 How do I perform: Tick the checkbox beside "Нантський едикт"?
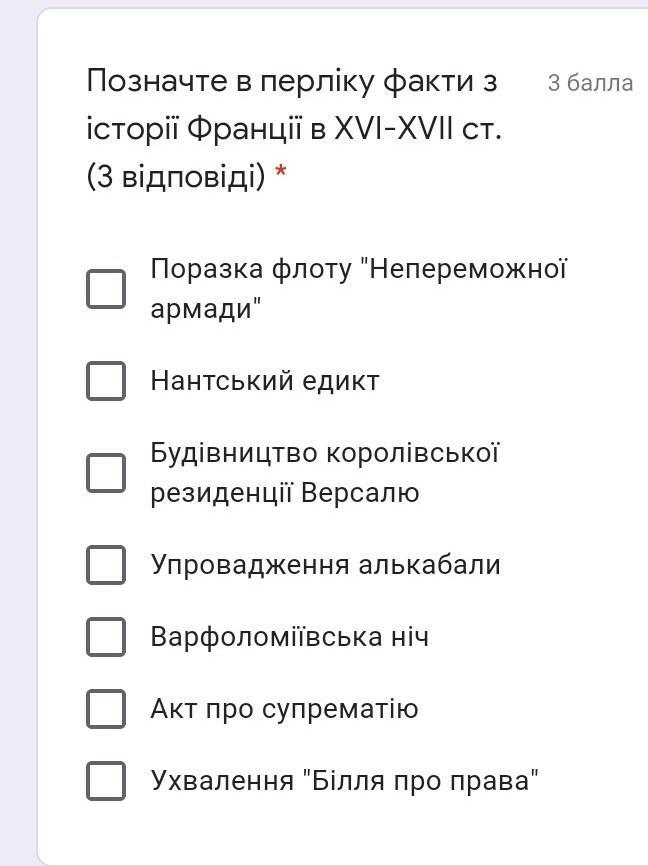pyautogui.click(x=106, y=381)
